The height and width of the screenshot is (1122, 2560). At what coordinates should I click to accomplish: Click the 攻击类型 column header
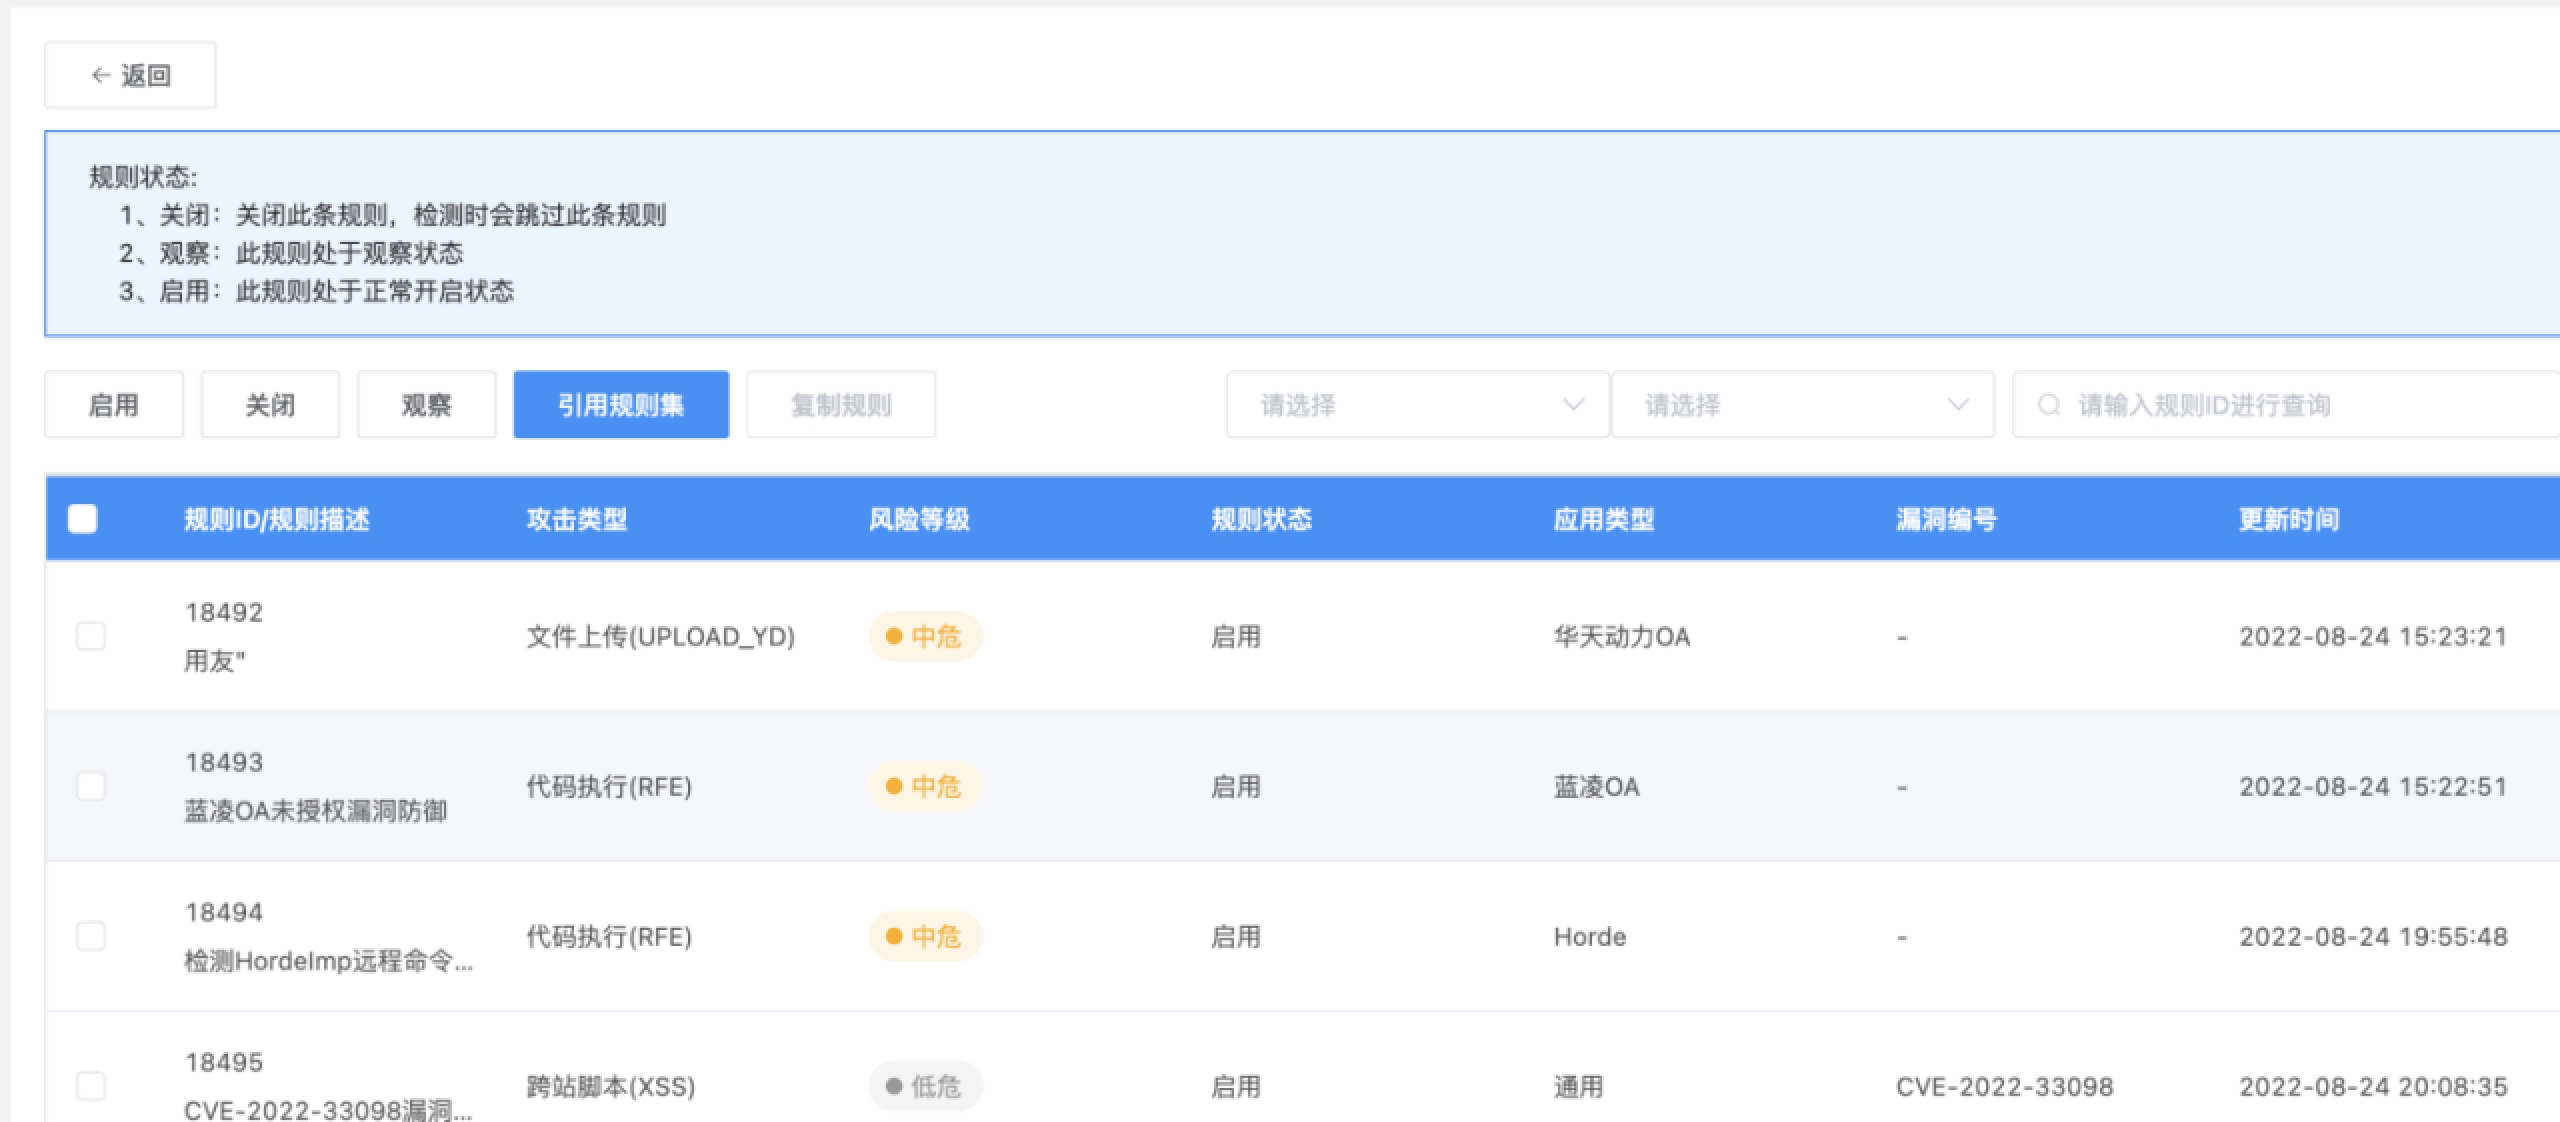pos(577,520)
